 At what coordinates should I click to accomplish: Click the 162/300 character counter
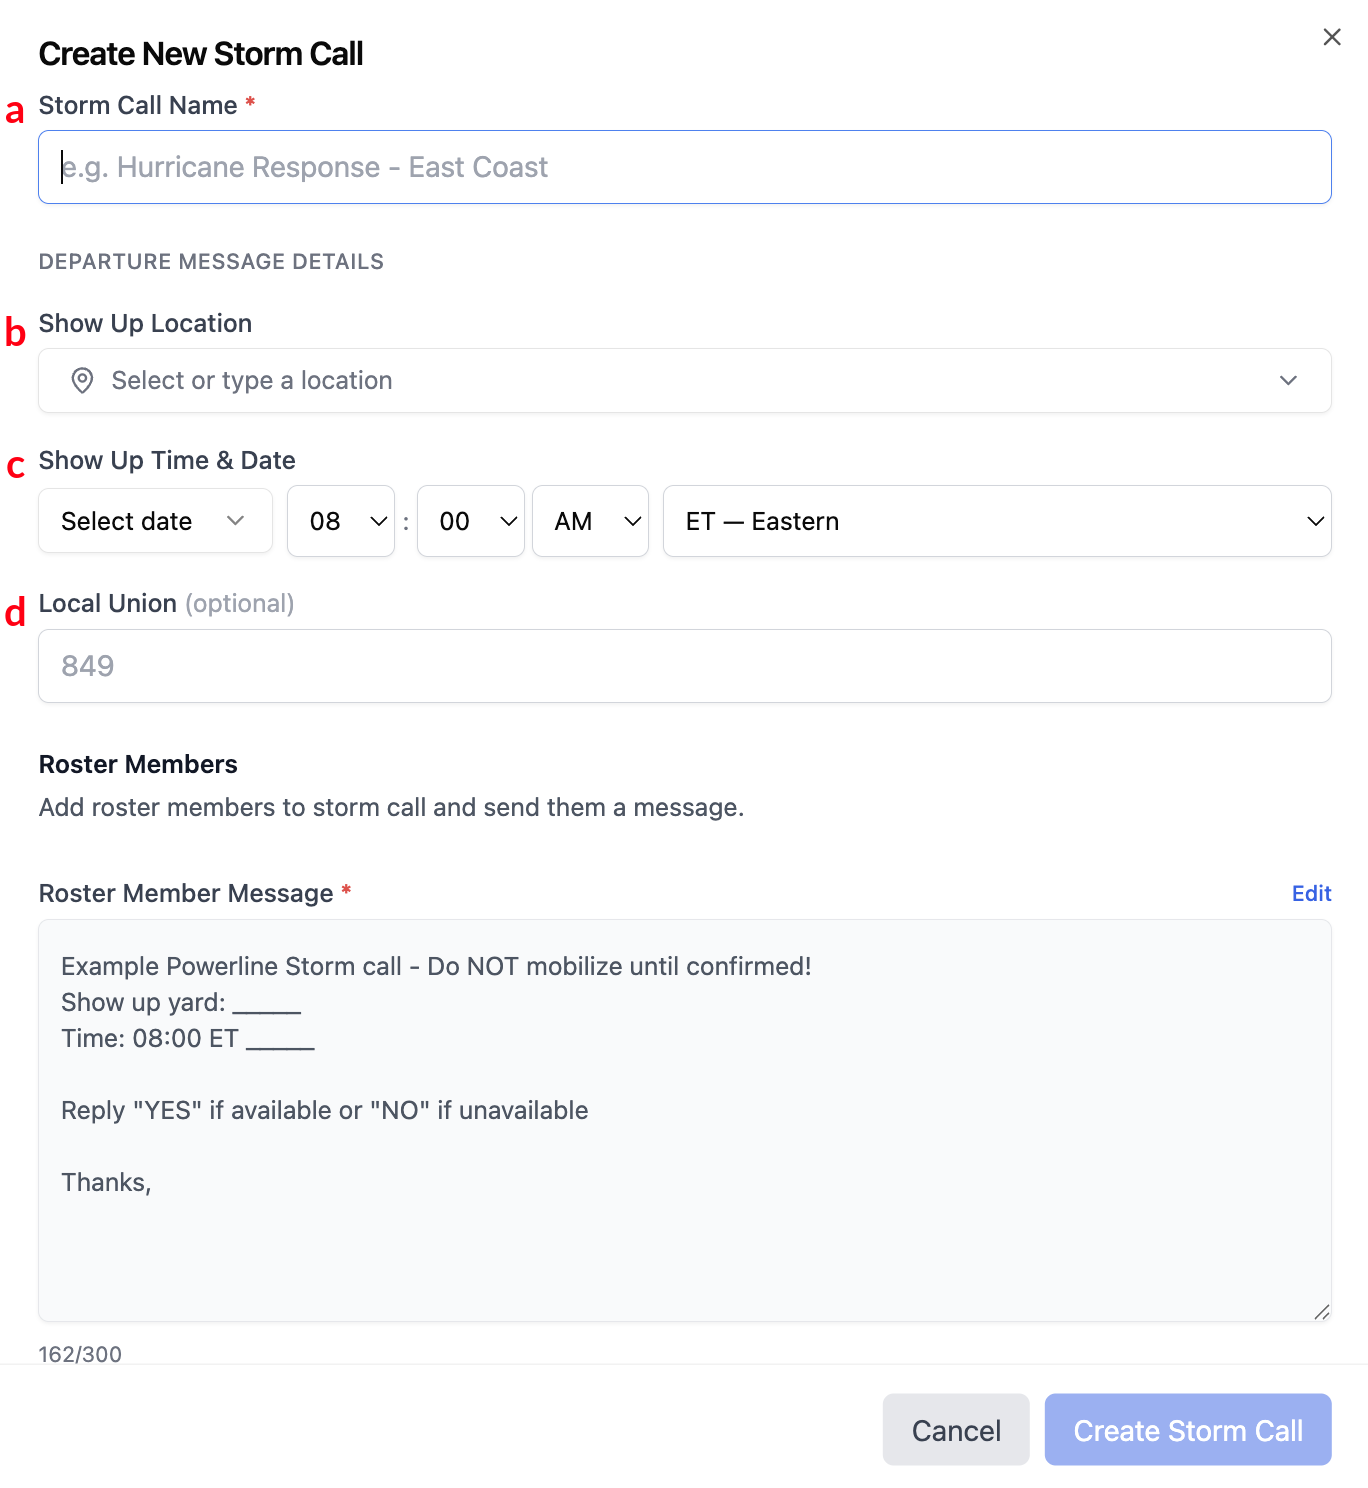80,1354
